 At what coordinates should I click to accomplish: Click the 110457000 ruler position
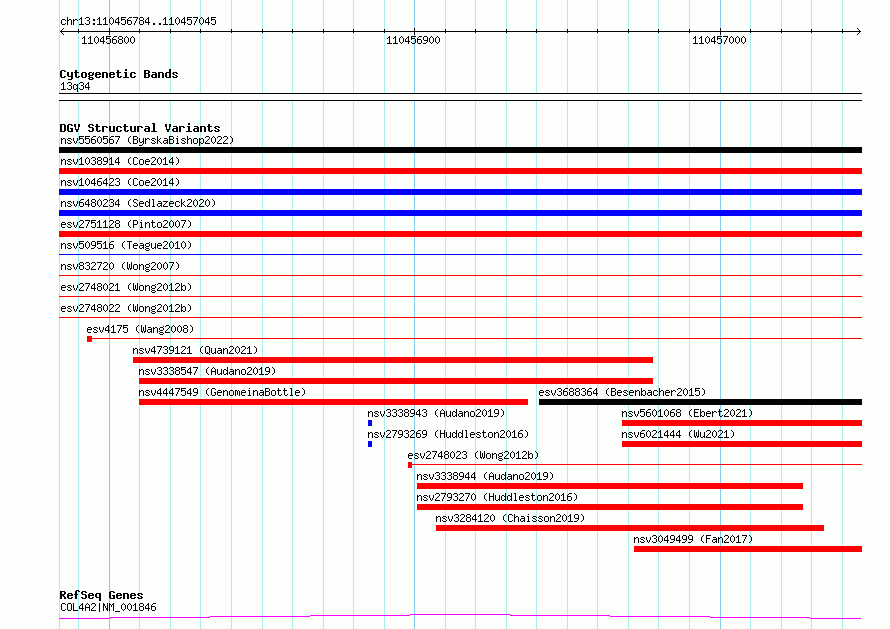tap(719, 40)
